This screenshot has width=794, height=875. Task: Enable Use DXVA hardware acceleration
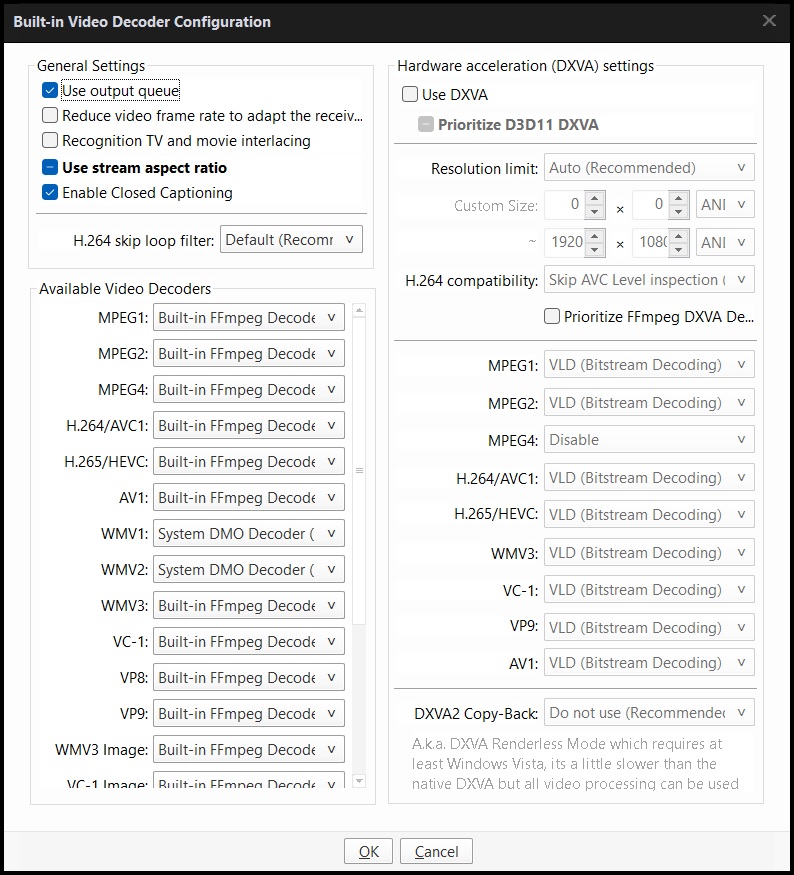click(x=410, y=95)
